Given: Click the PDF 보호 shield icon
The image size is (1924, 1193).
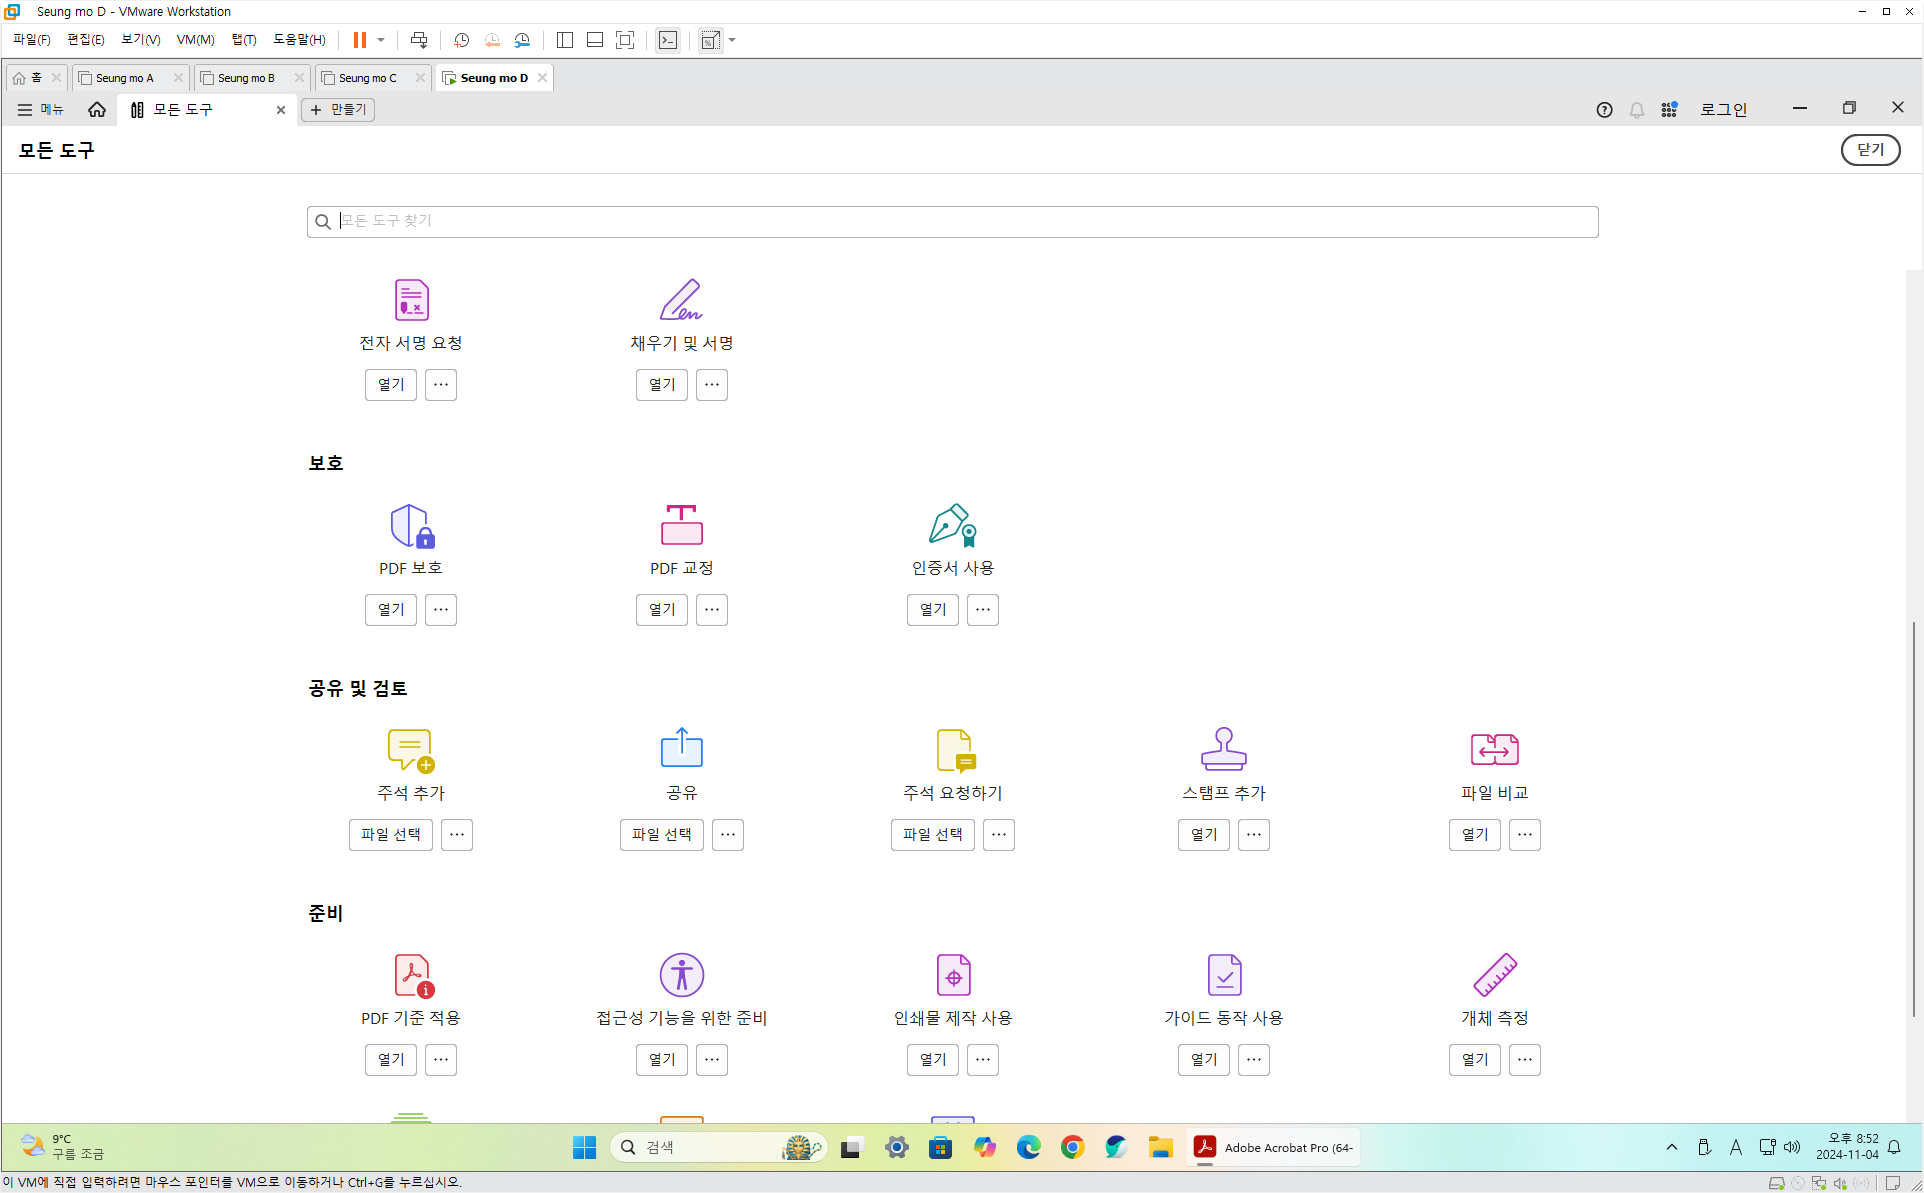Looking at the screenshot, I should pyautogui.click(x=411, y=525).
